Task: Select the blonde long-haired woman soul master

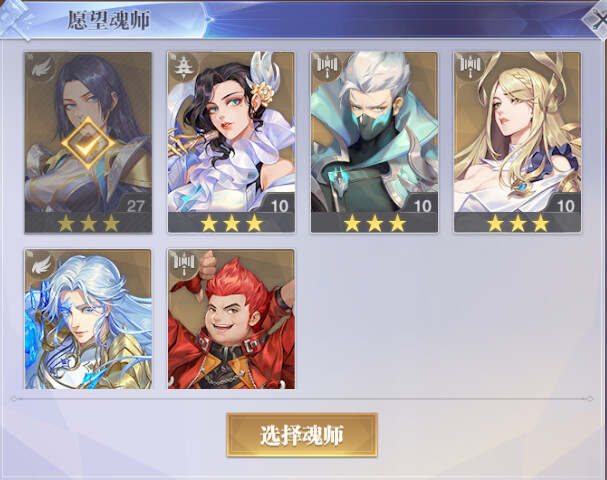Action: [518, 142]
